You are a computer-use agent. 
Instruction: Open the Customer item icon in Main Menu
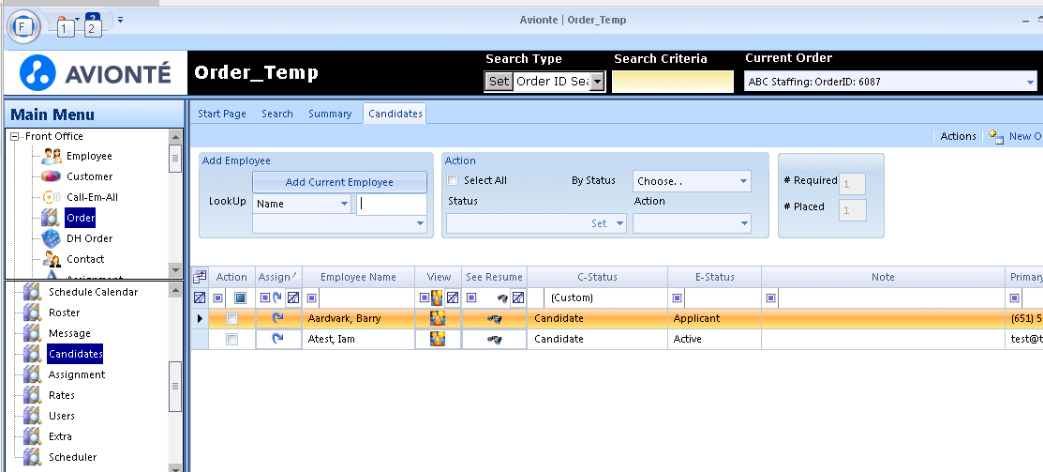[x=52, y=177]
